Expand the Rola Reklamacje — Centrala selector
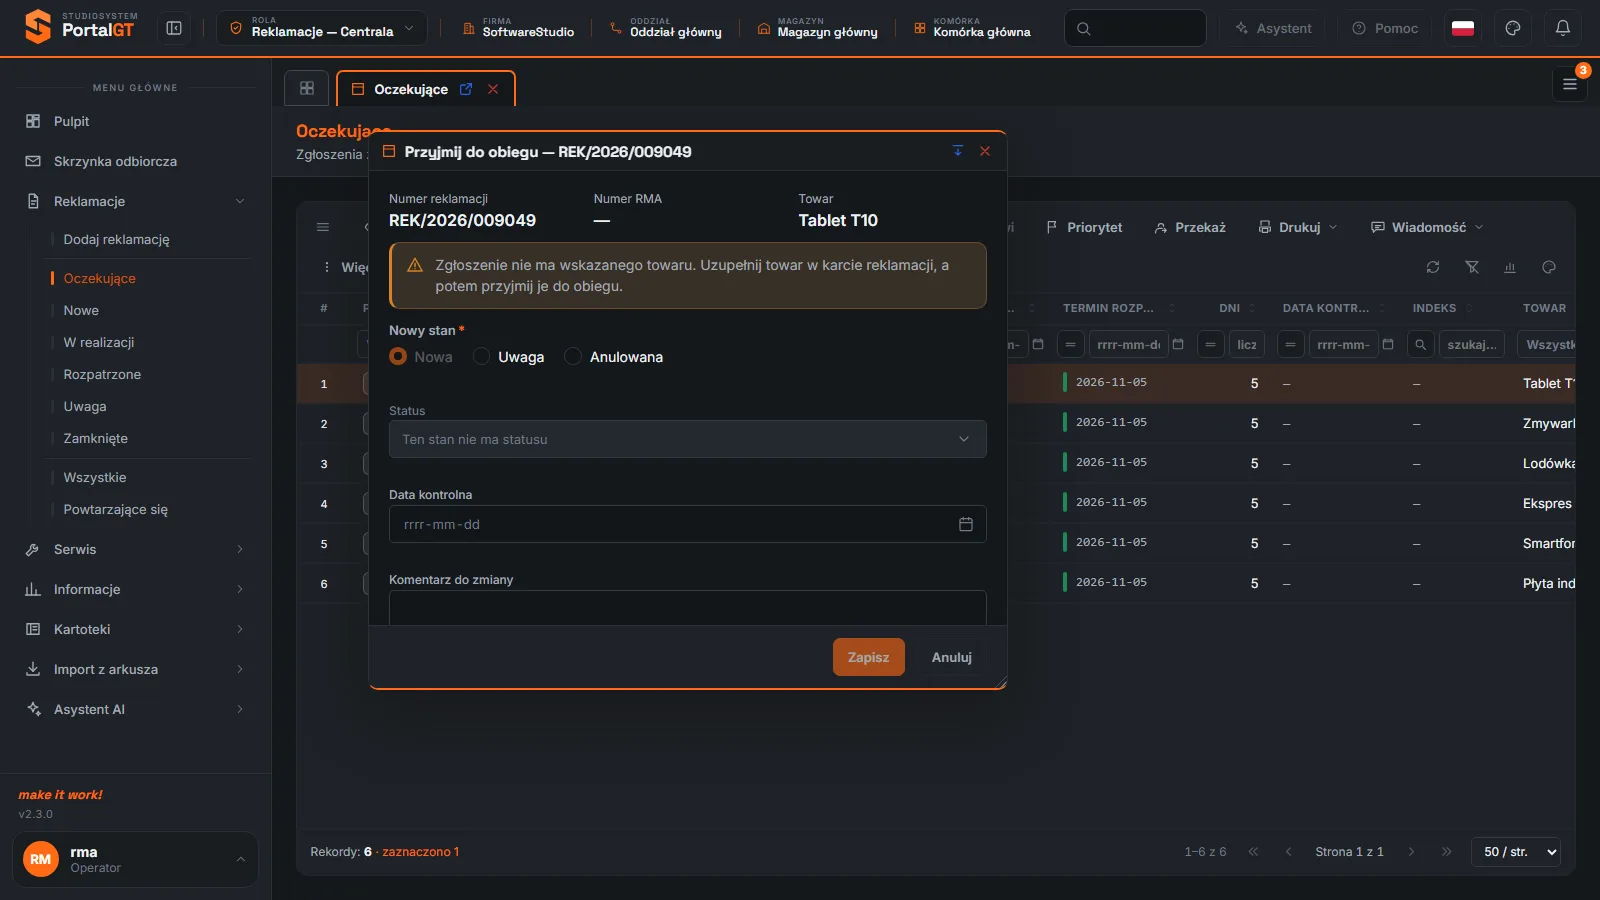The width and height of the screenshot is (1600, 900). click(x=322, y=28)
